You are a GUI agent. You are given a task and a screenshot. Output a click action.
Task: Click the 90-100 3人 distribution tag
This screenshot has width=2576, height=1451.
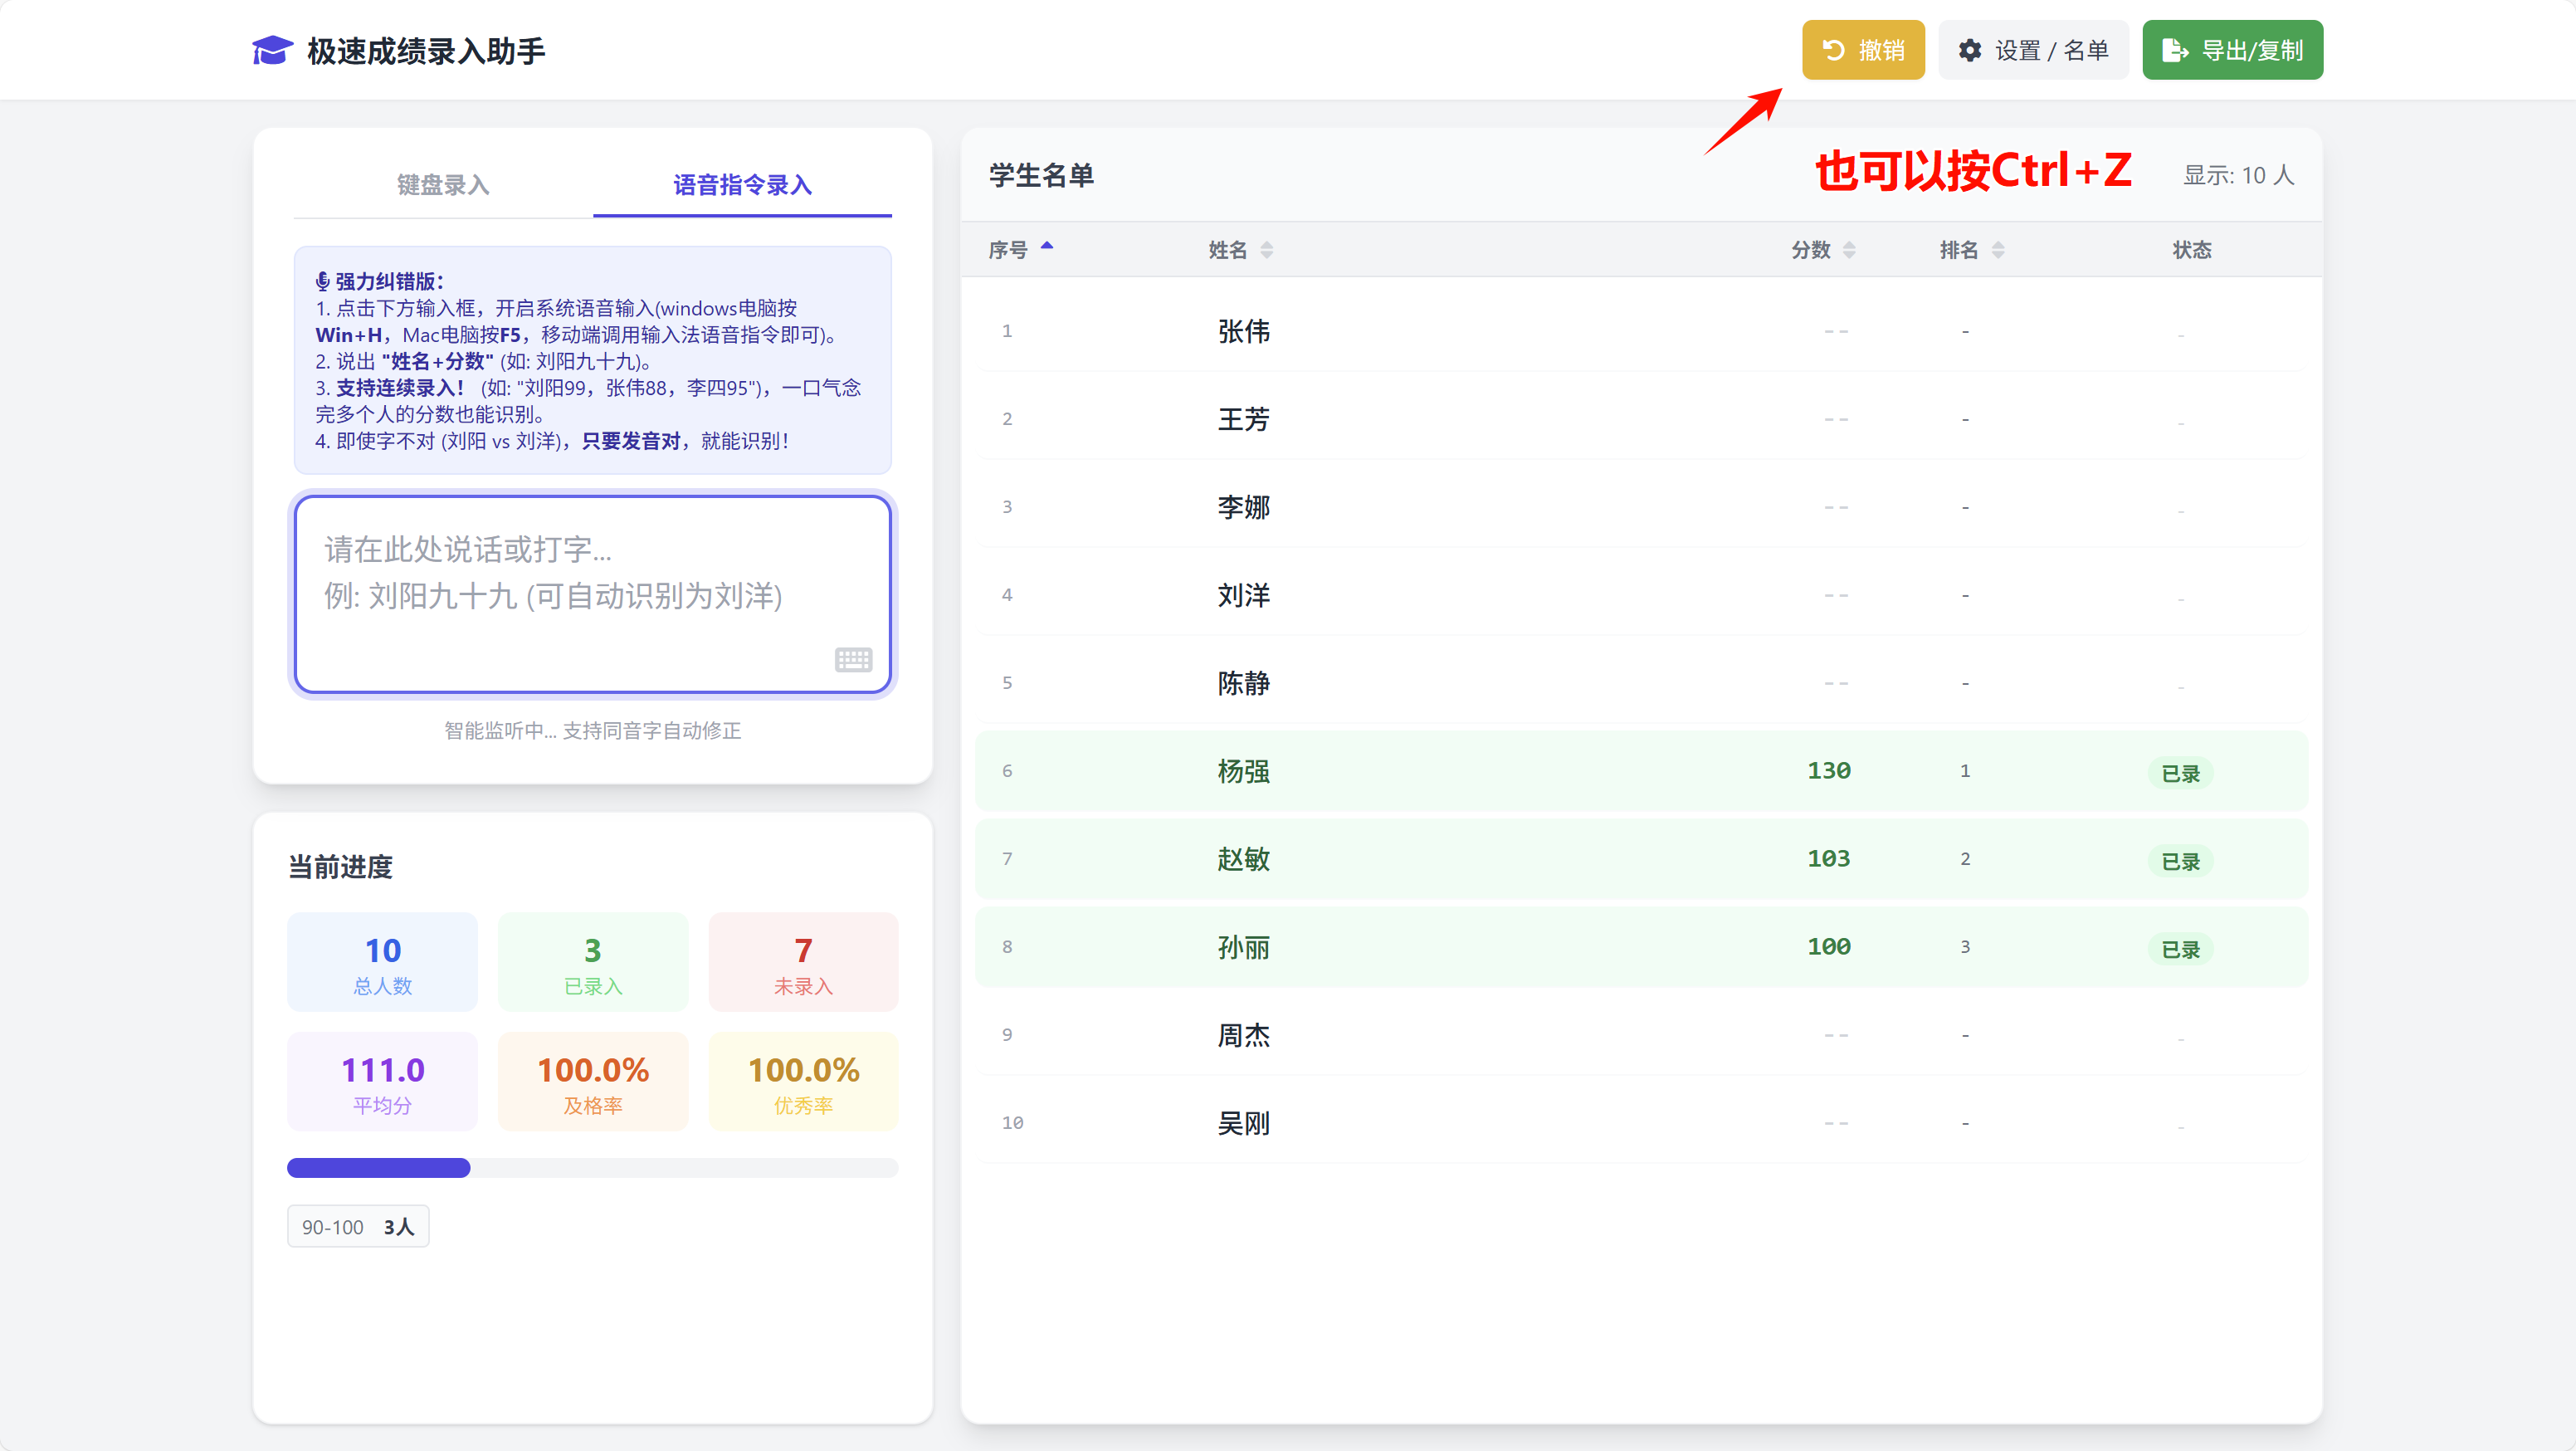coord(358,1226)
